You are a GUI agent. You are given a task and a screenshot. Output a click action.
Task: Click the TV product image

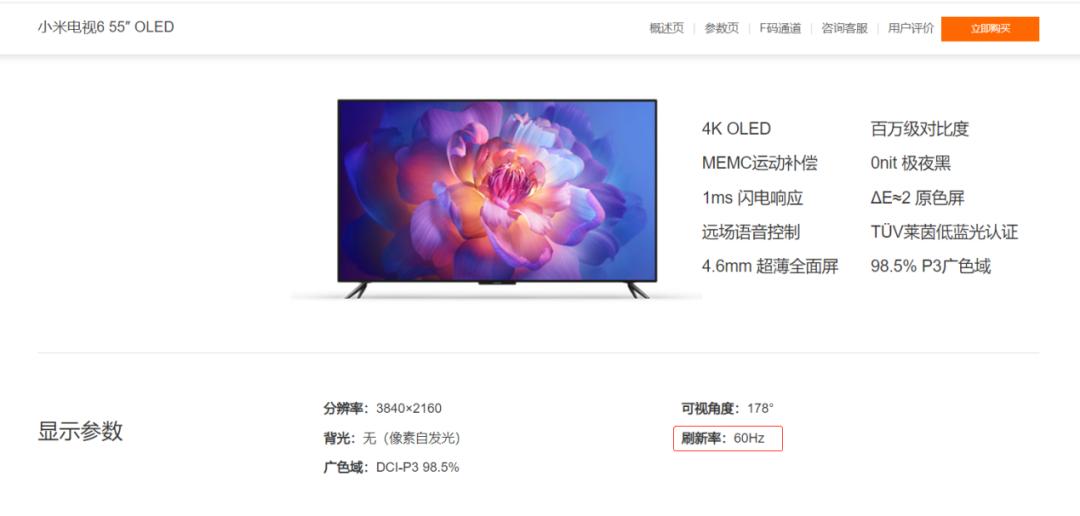click(x=497, y=198)
